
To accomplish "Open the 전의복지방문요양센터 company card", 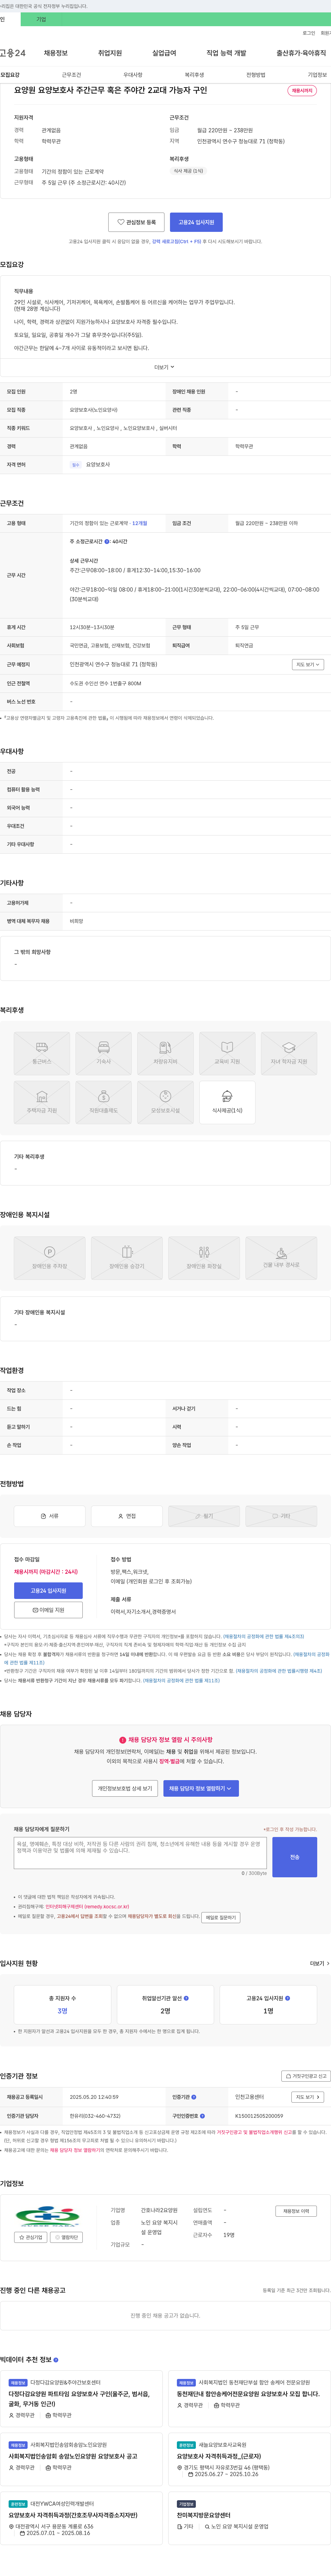I will (x=249, y=2519).
